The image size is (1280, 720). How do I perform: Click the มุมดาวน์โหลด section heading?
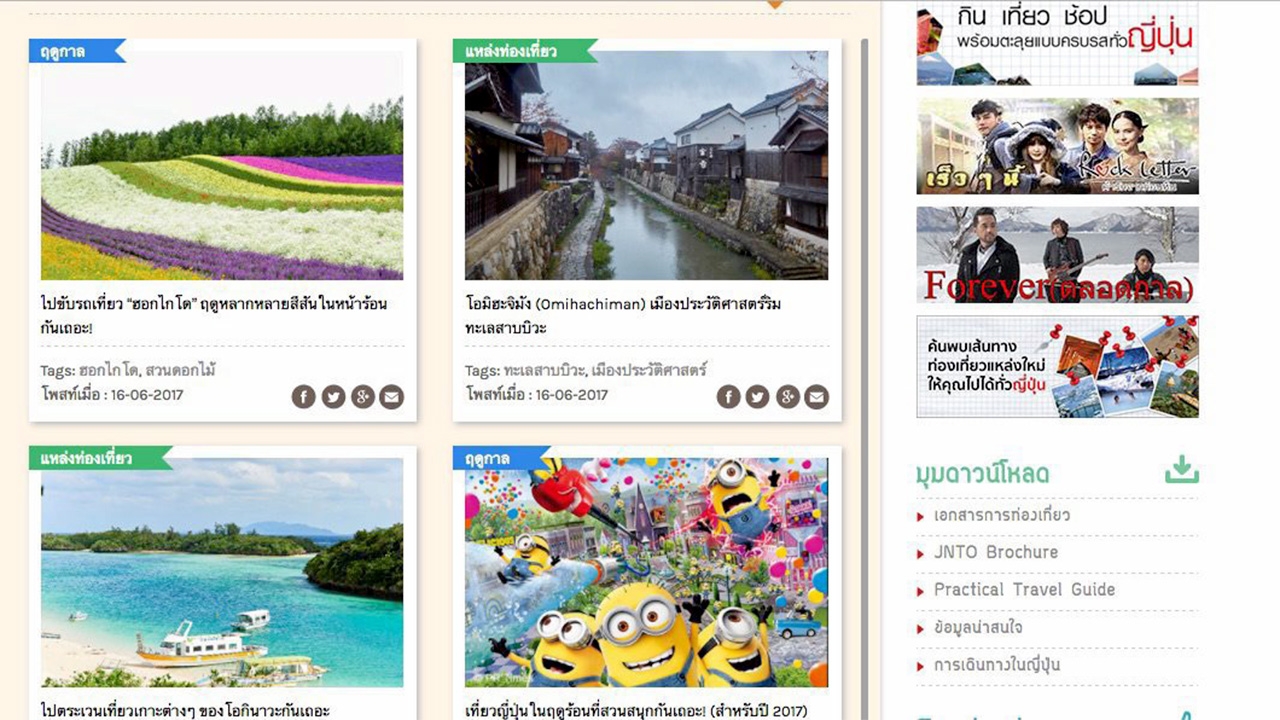tap(982, 473)
